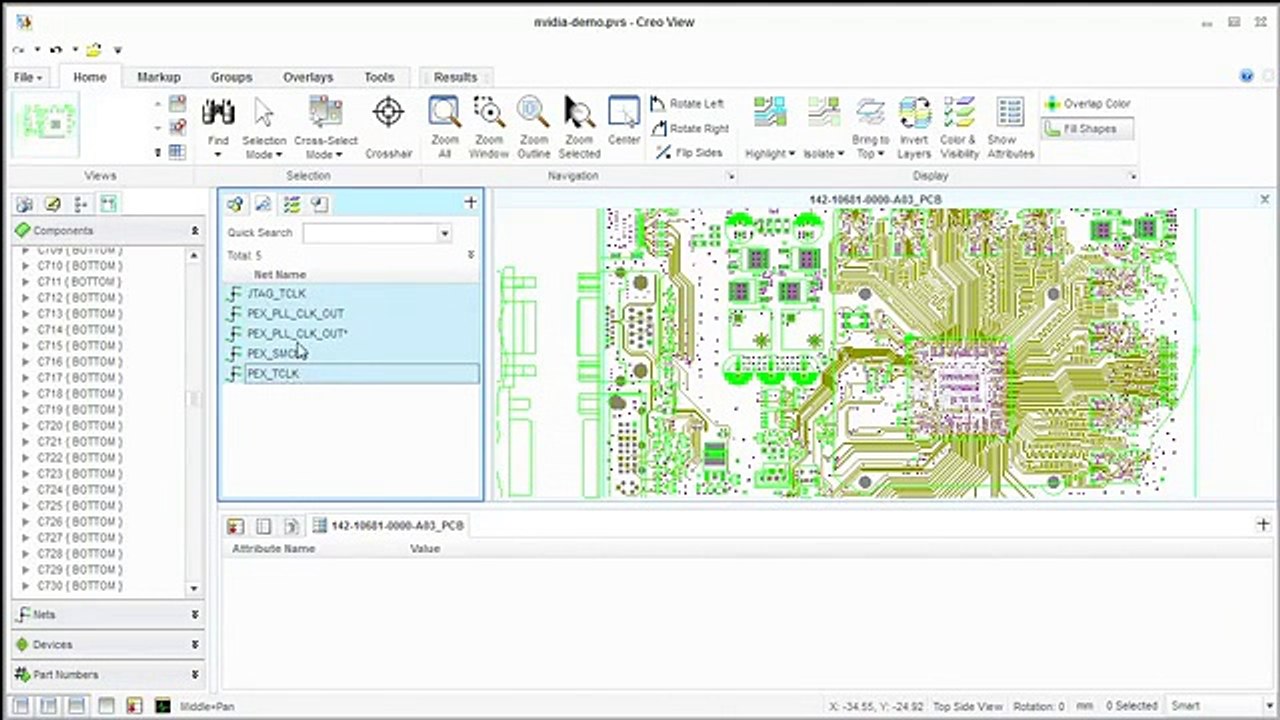1280x720 pixels.
Task: Open the Quick Search dropdown arrow
Action: tap(445, 233)
